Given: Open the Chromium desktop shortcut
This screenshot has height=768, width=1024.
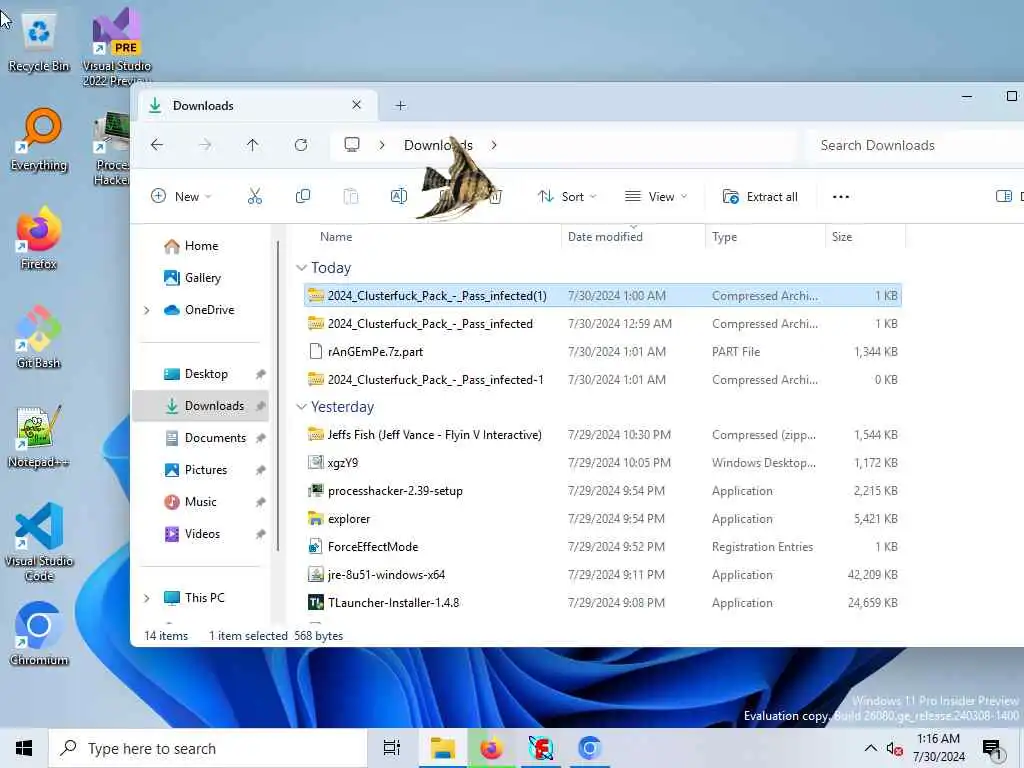Looking at the screenshot, I should (x=39, y=633).
